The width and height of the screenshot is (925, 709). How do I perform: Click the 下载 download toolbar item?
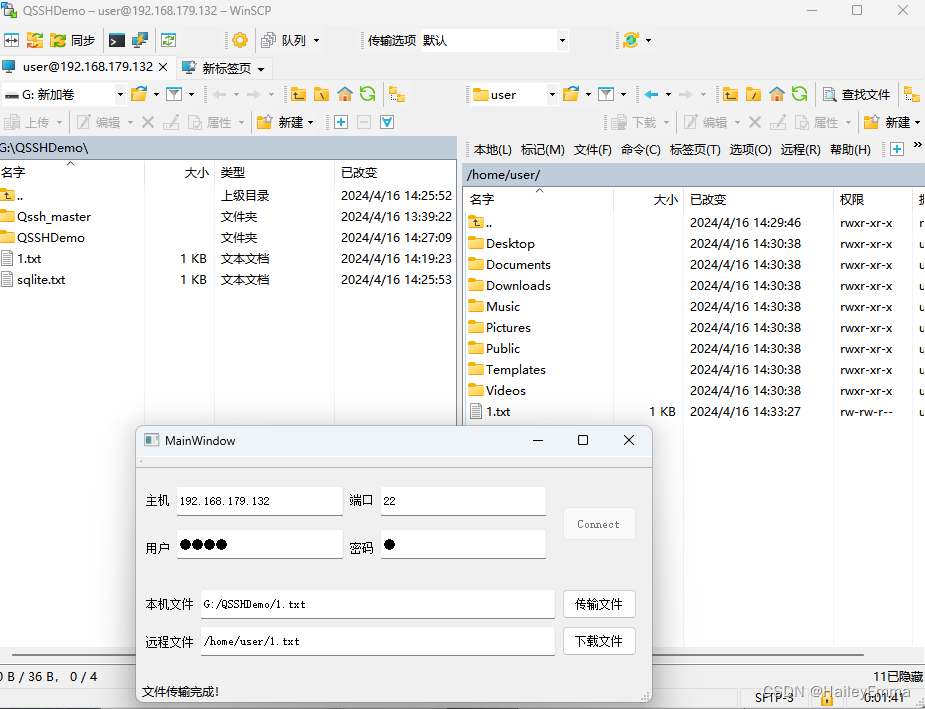click(639, 122)
